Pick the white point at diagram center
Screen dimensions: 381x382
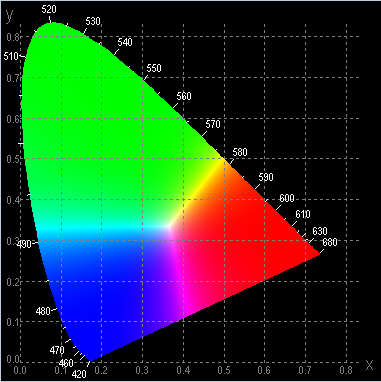[x=171, y=227]
